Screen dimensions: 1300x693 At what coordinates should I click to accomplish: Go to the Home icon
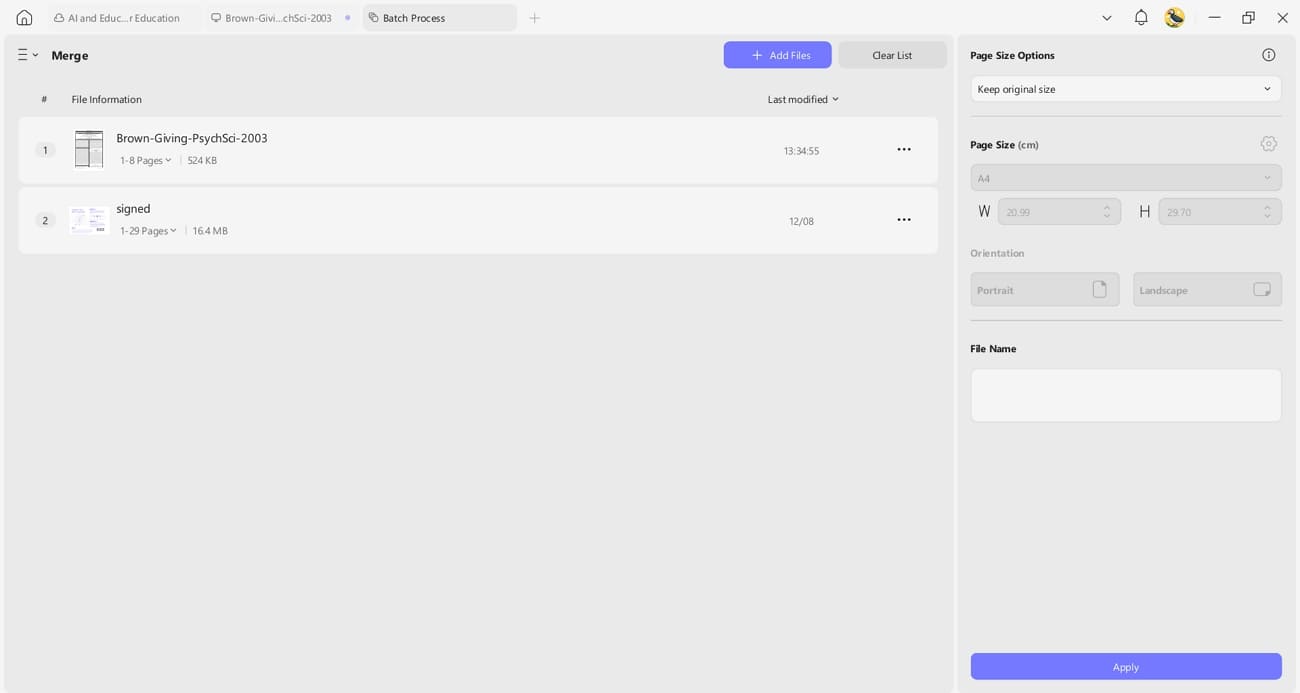(x=24, y=18)
